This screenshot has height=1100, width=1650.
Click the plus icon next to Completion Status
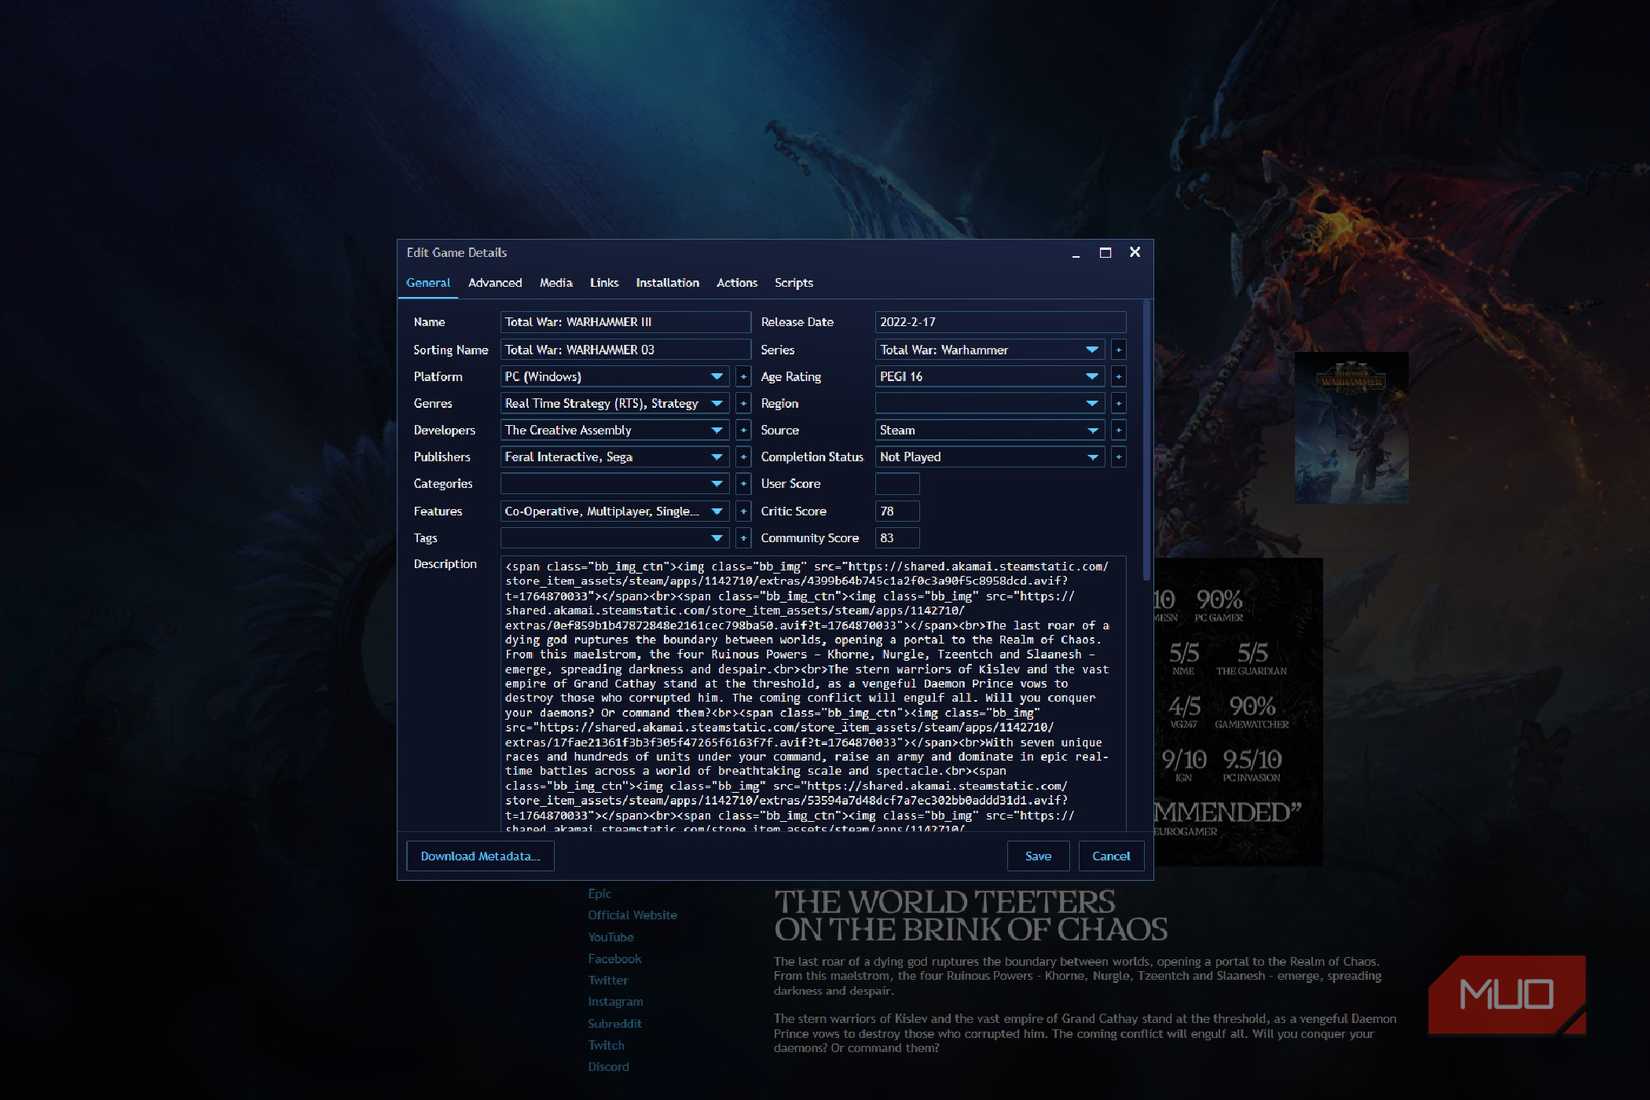coord(1118,456)
